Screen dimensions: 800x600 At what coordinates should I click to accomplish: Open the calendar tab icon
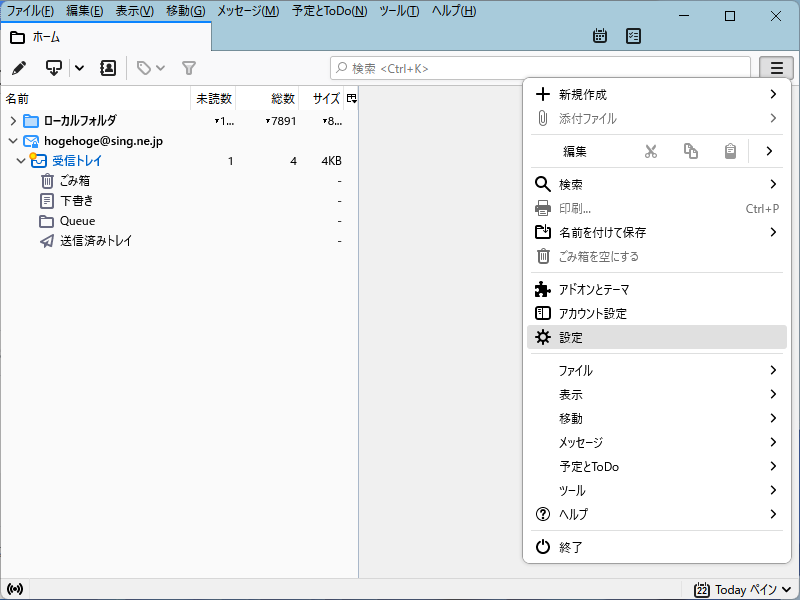600,36
